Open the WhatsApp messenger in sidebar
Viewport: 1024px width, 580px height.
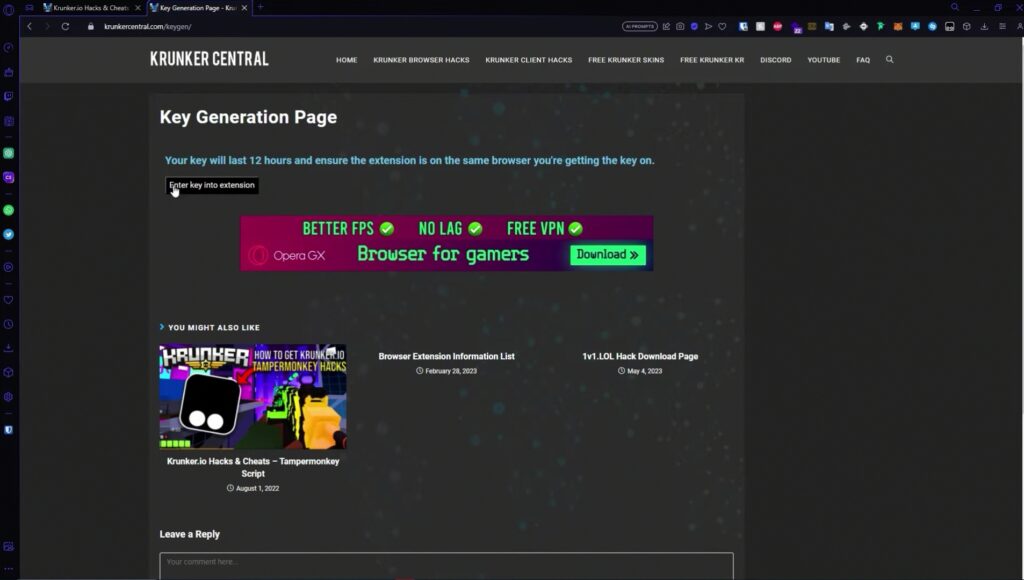pyautogui.click(x=8, y=210)
